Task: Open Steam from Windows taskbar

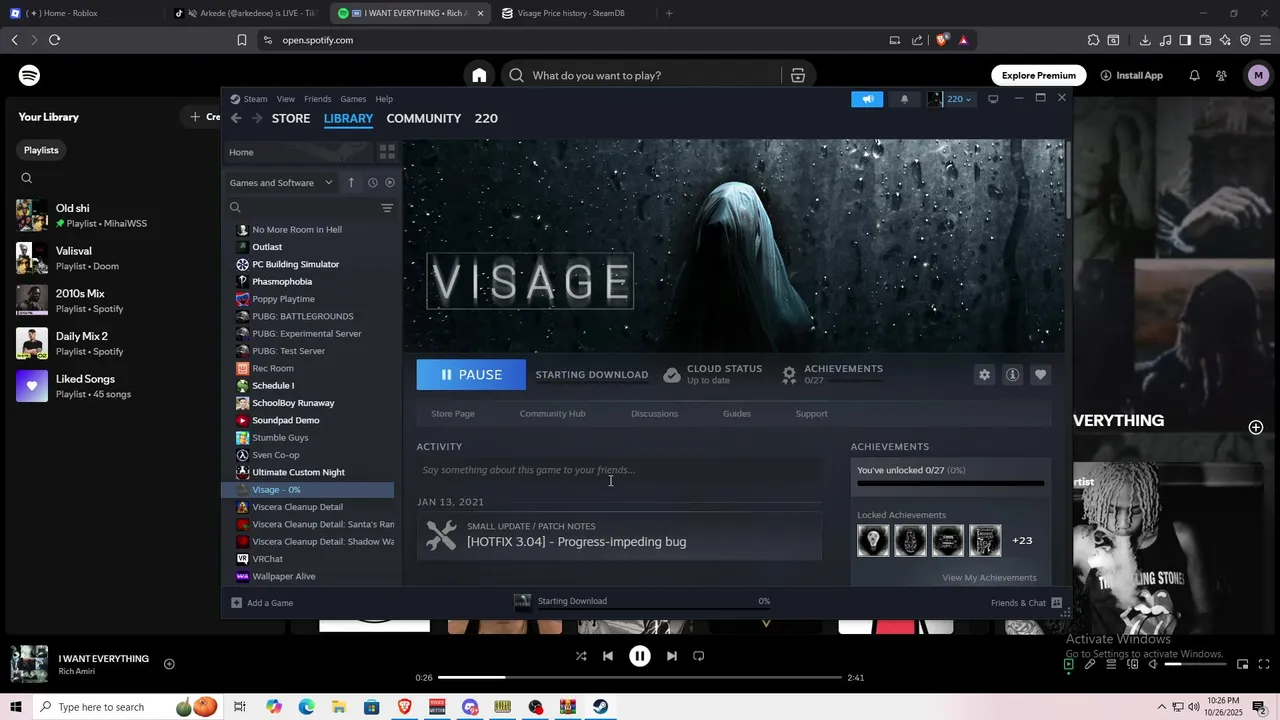Action: pos(600,707)
